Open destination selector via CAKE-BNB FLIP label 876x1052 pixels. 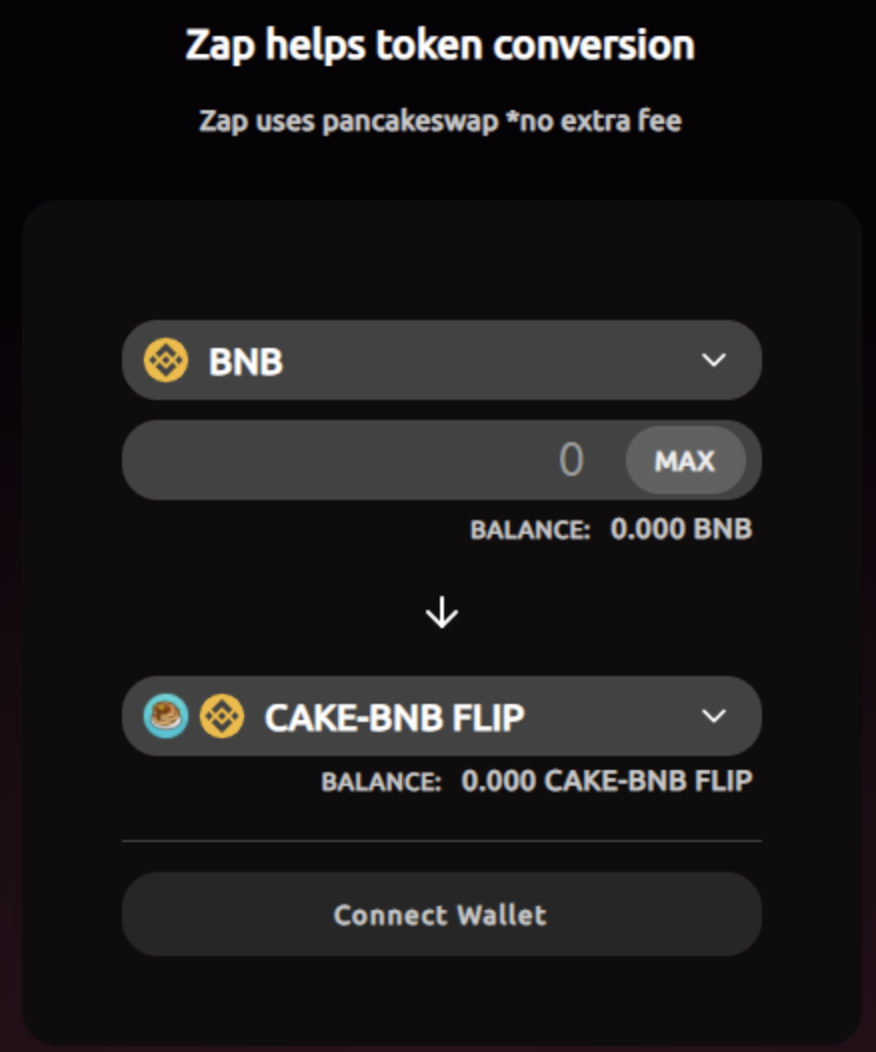(394, 718)
